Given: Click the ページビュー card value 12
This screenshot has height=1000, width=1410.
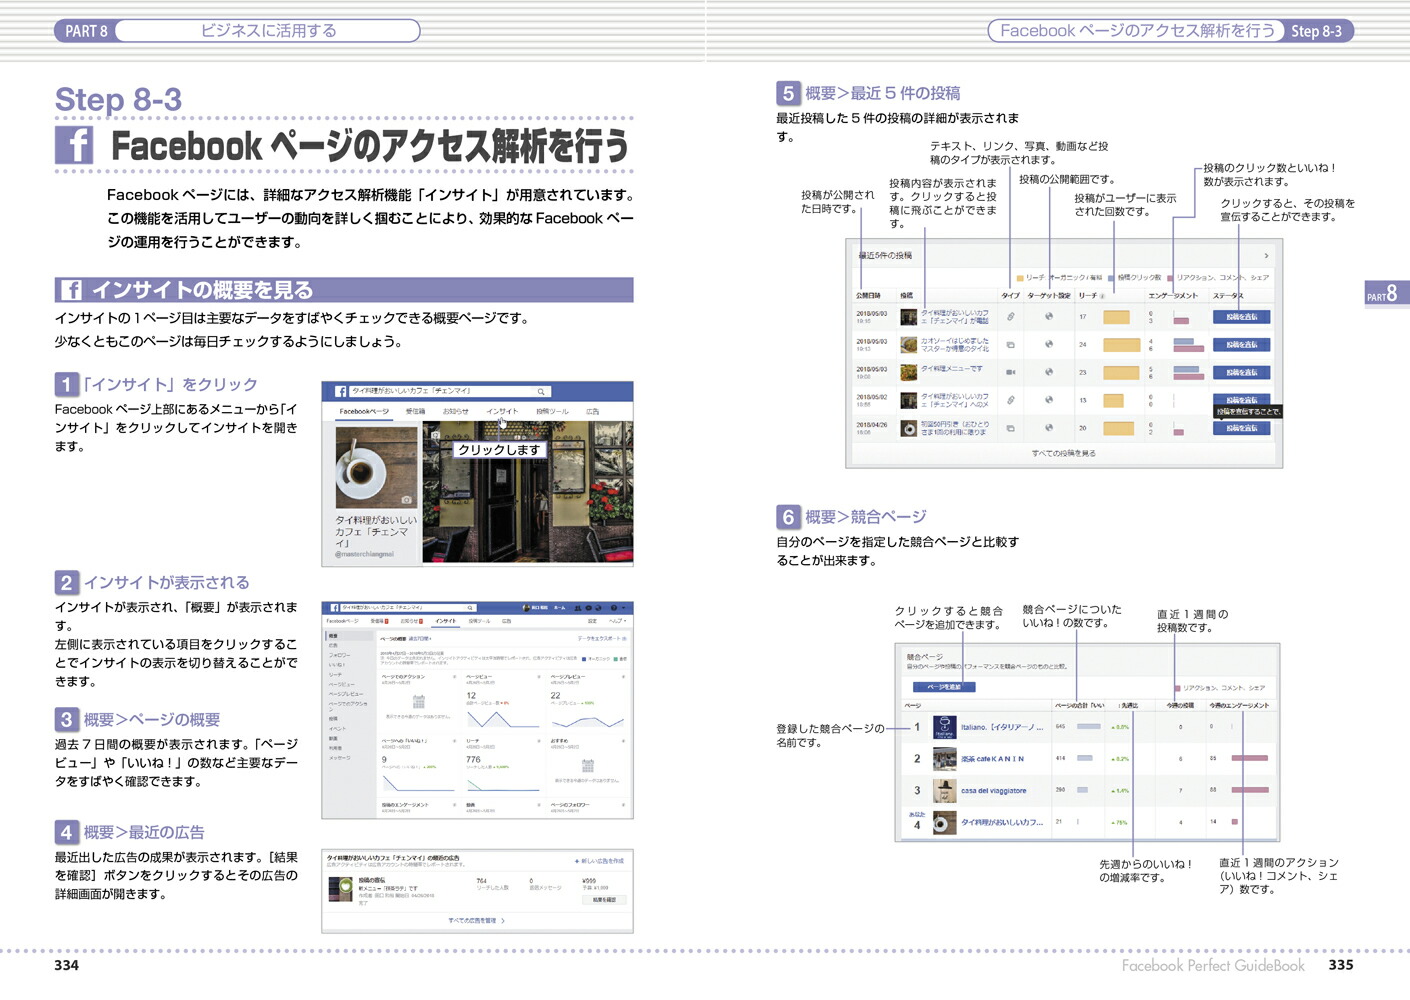Looking at the screenshot, I should click(x=471, y=695).
